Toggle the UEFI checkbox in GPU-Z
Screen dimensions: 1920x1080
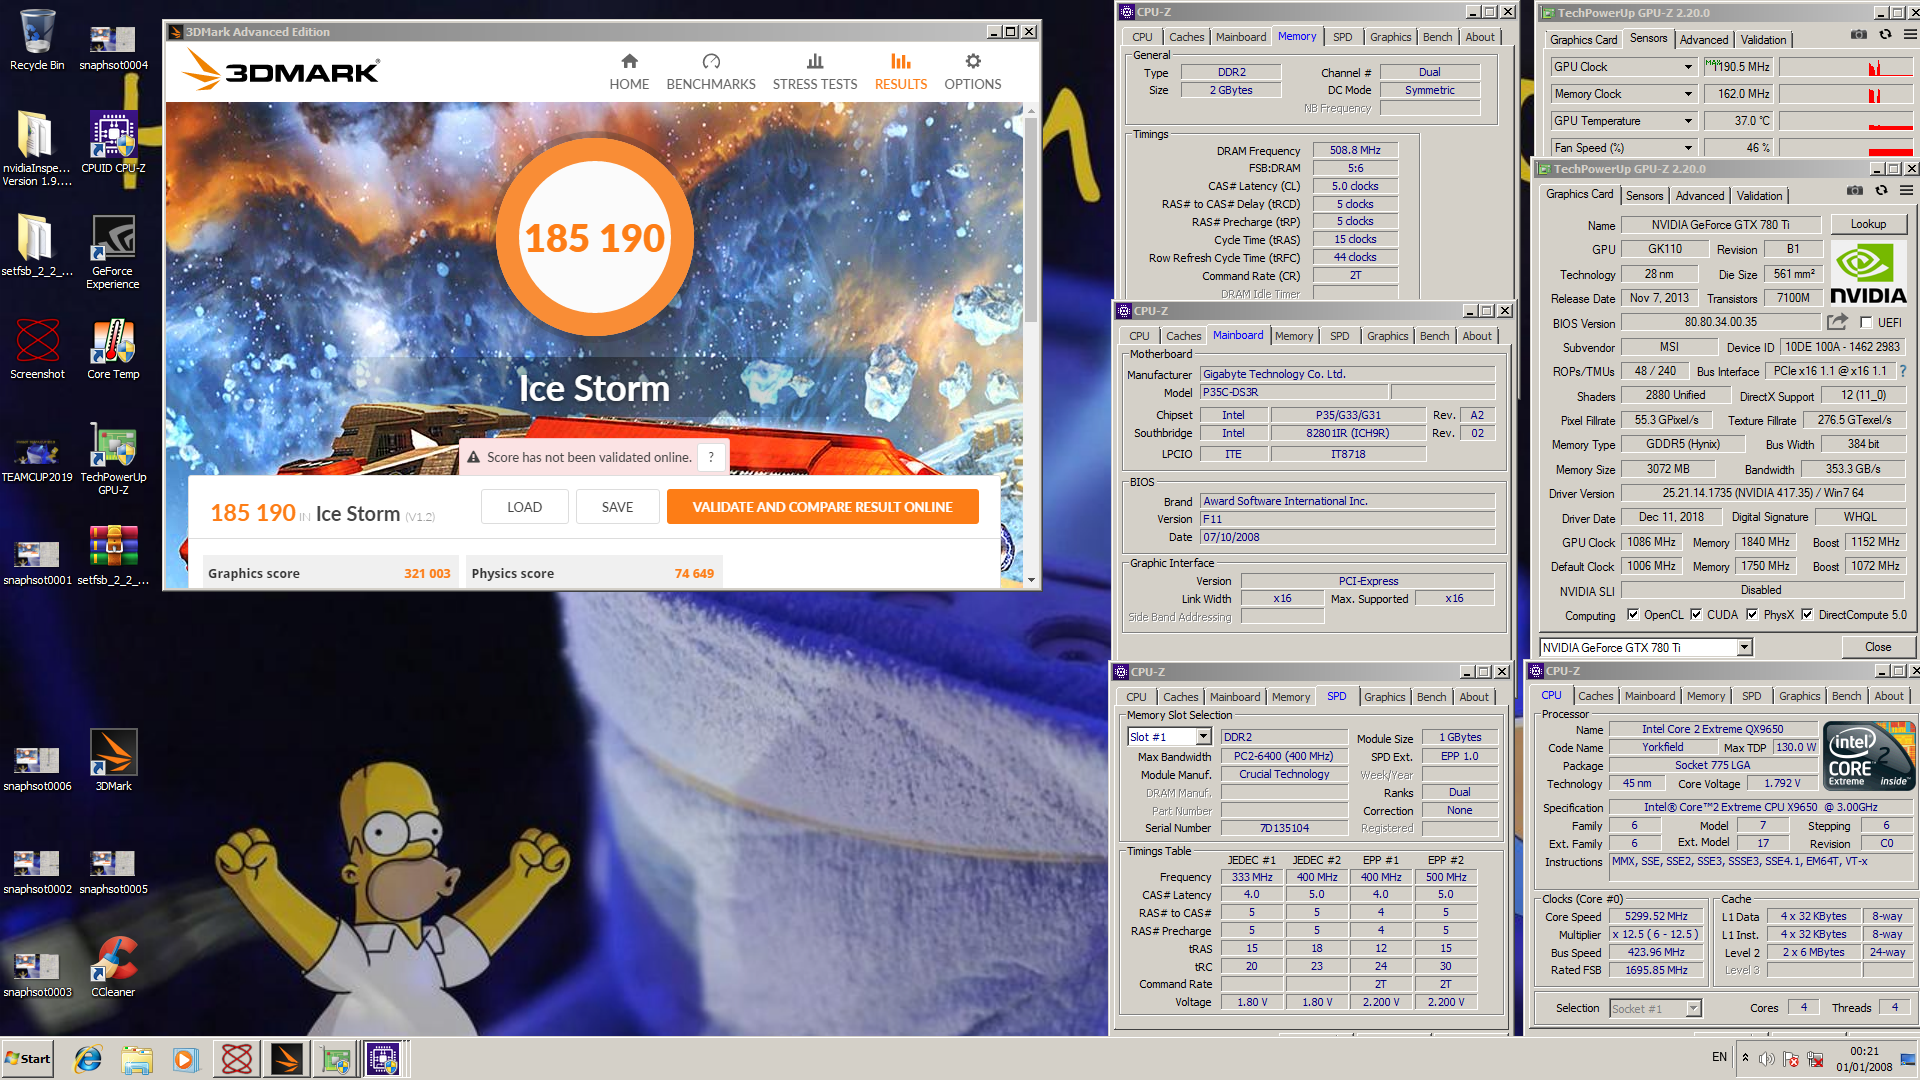(x=1866, y=322)
